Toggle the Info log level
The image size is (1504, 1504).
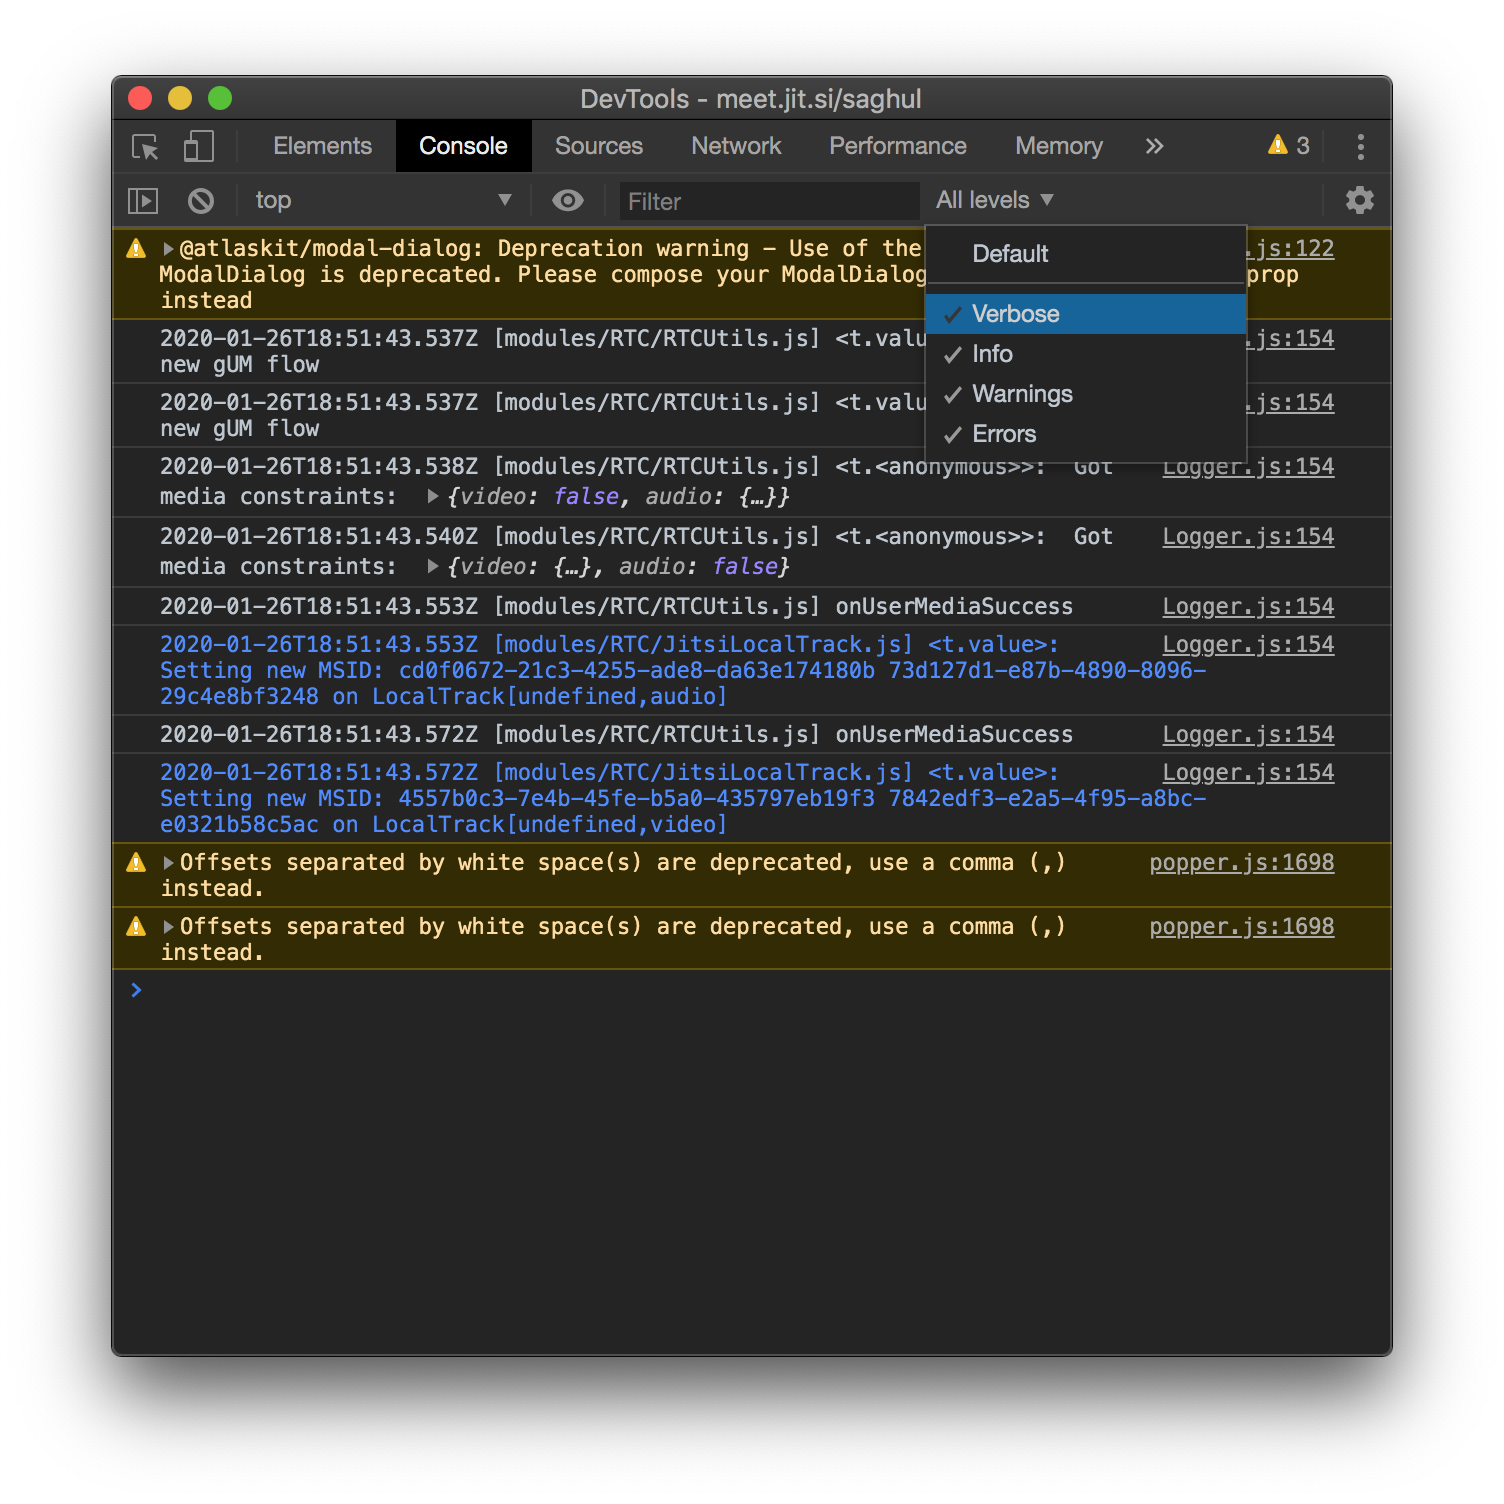click(1086, 354)
